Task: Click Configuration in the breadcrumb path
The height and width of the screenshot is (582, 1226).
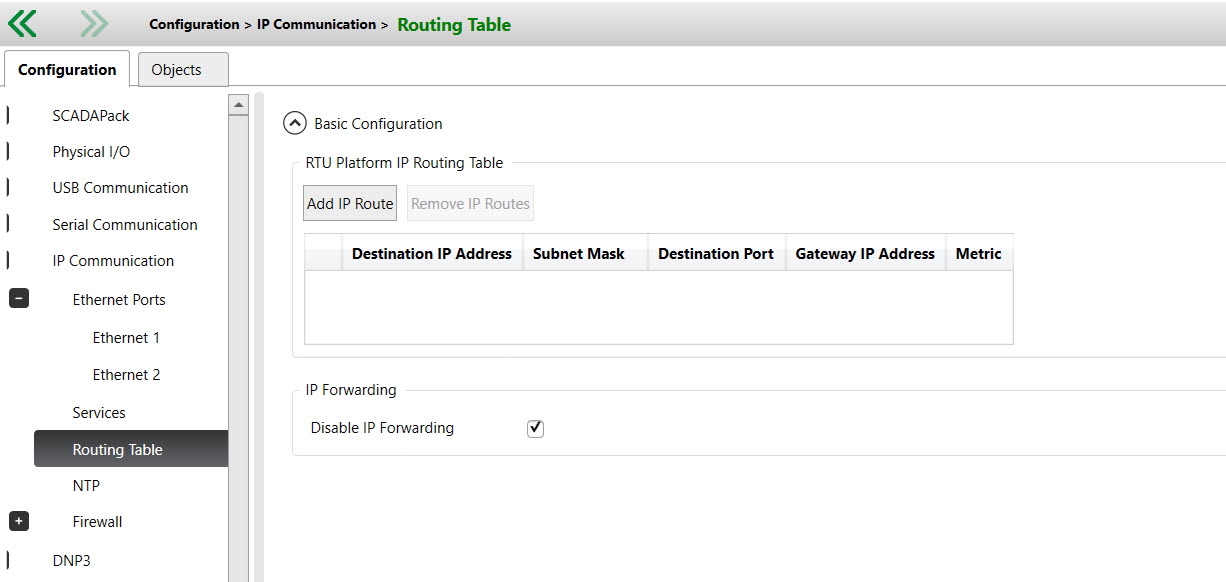Action: (x=194, y=24)
